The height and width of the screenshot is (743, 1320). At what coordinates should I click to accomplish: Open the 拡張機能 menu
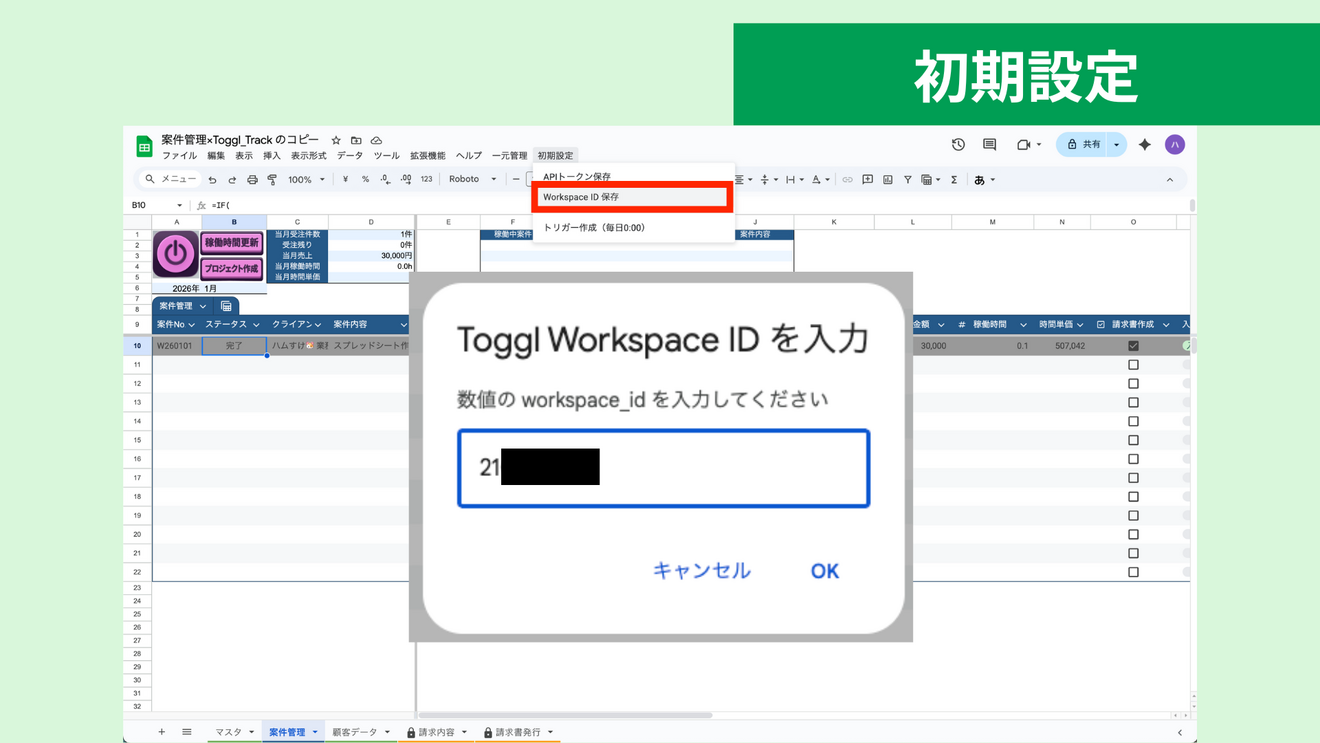[428, 156]
